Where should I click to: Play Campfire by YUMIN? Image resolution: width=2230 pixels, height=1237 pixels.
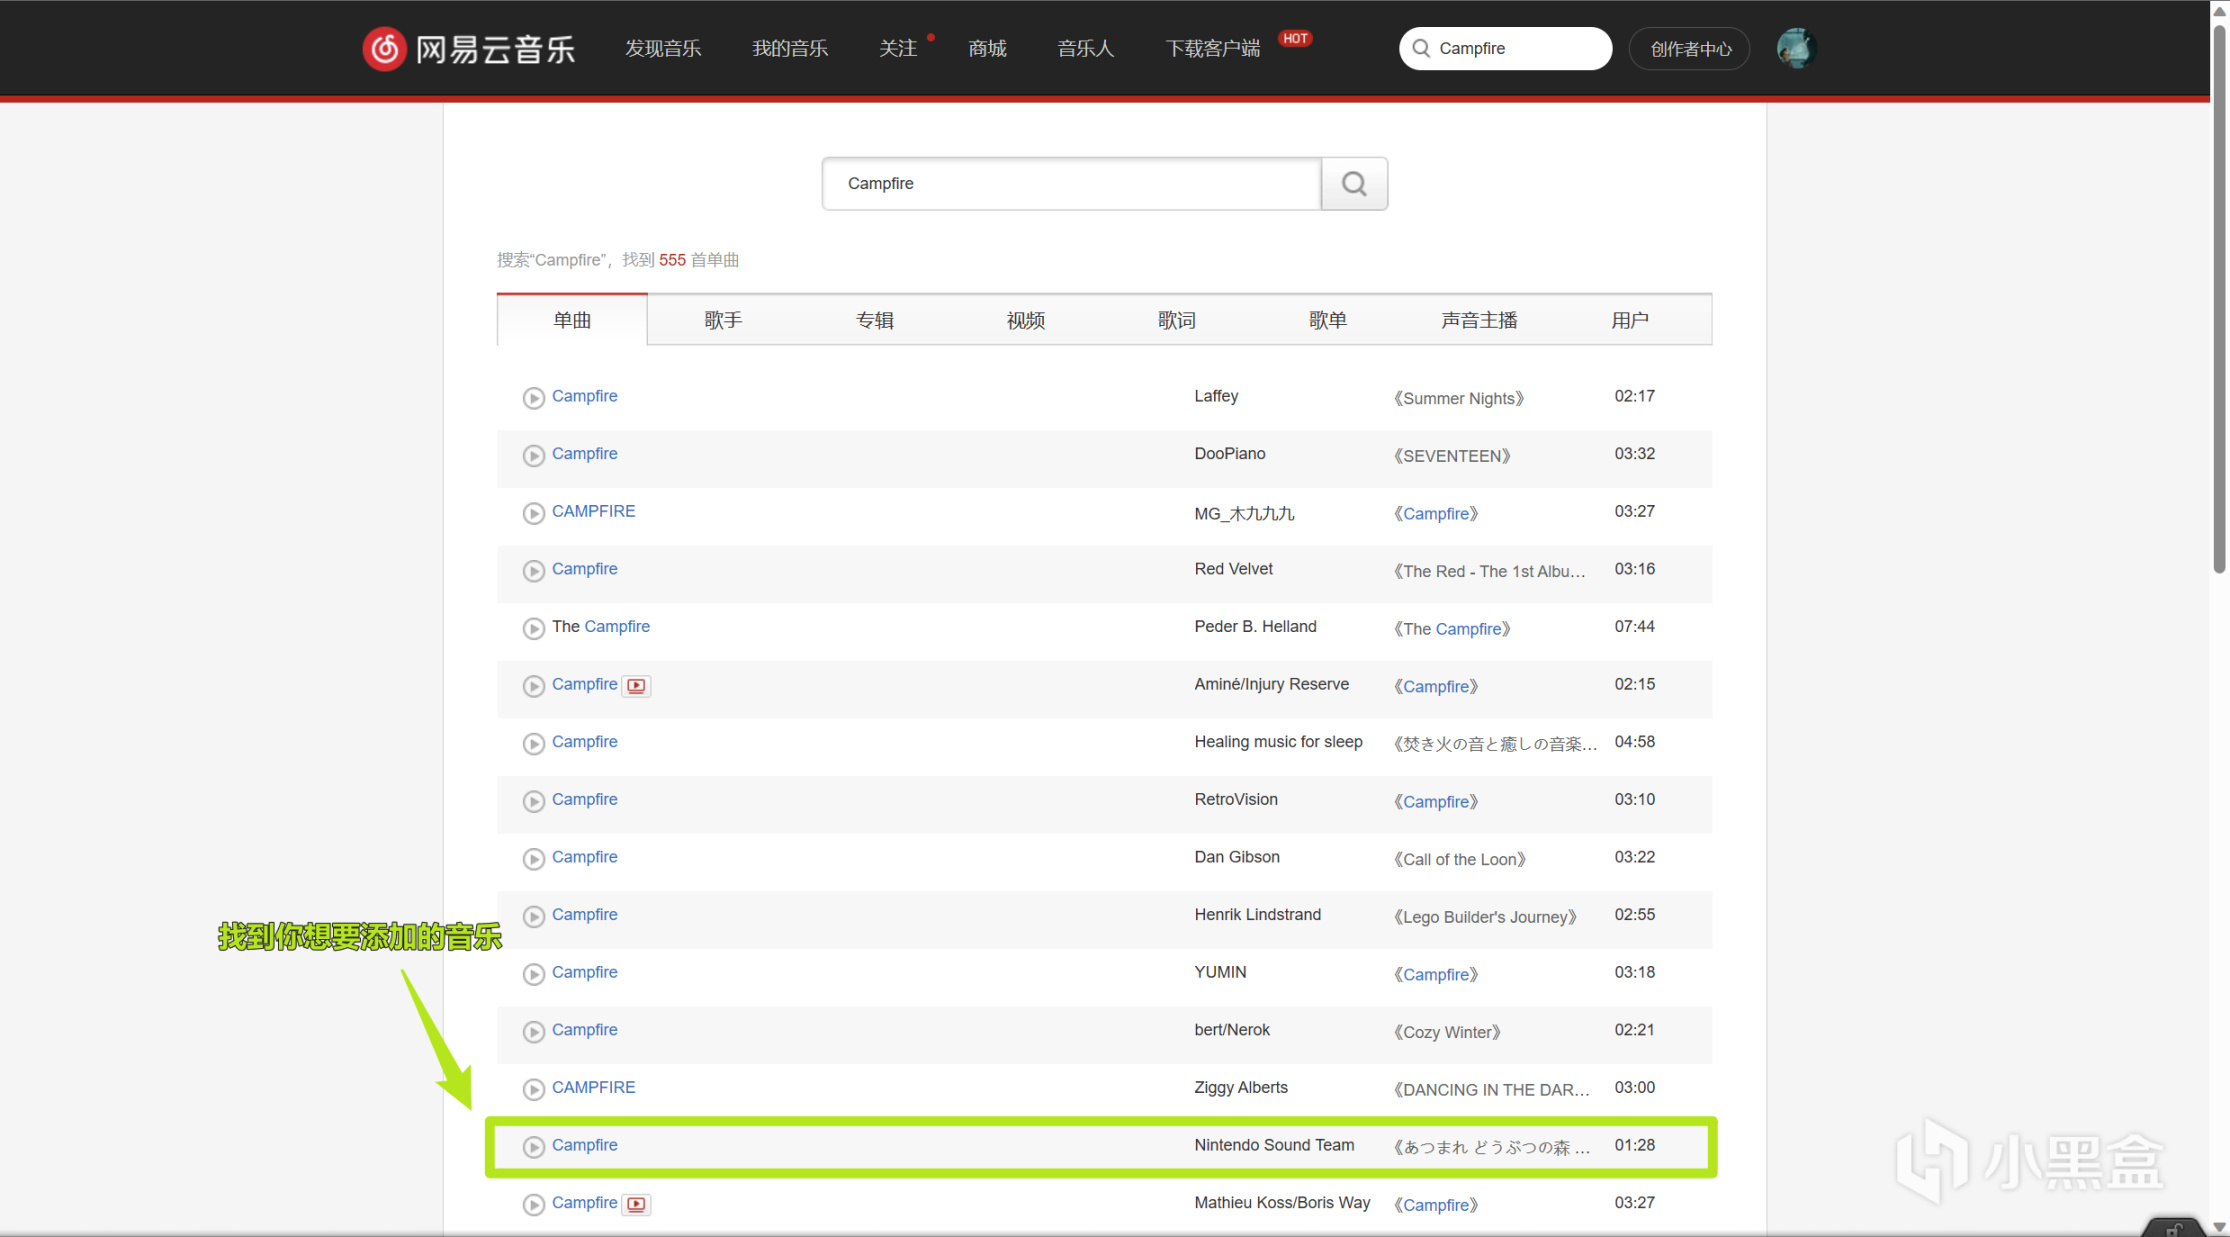tap(534, 974)
